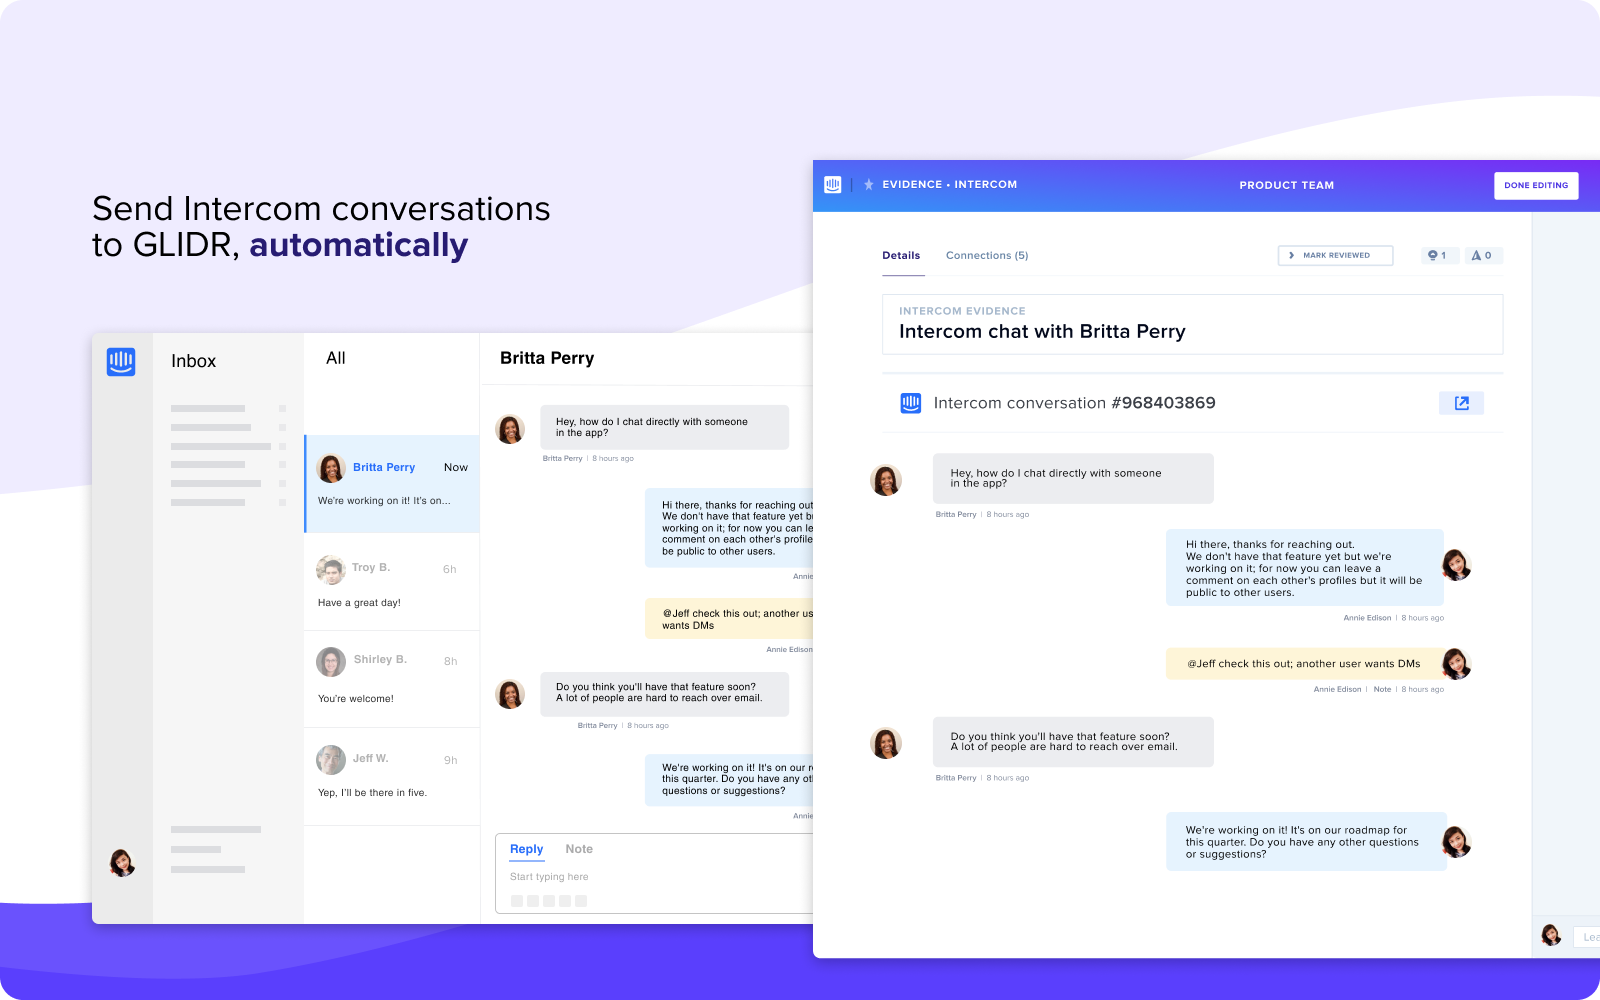The image size is (1600, 1000).
Task: Click 'Do you think you'll have that feature' Intercom message
Action: [x=664, y=694]
